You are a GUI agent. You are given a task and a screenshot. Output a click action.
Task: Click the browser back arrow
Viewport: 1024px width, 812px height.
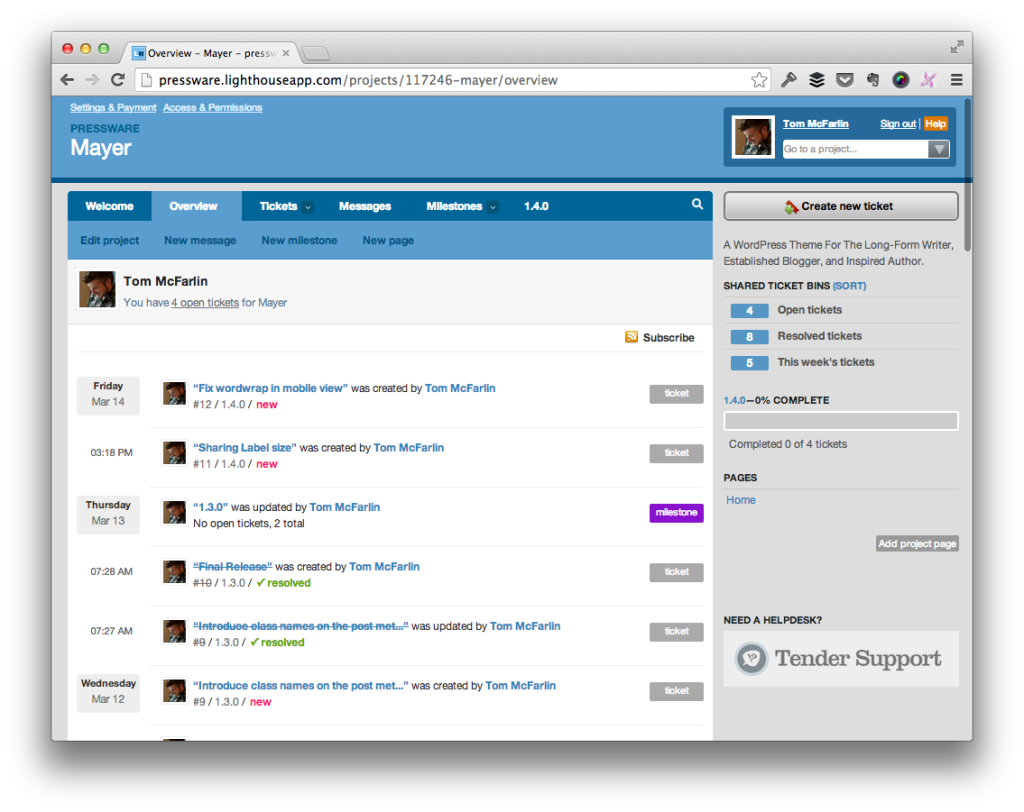click(x=67, y=80)
